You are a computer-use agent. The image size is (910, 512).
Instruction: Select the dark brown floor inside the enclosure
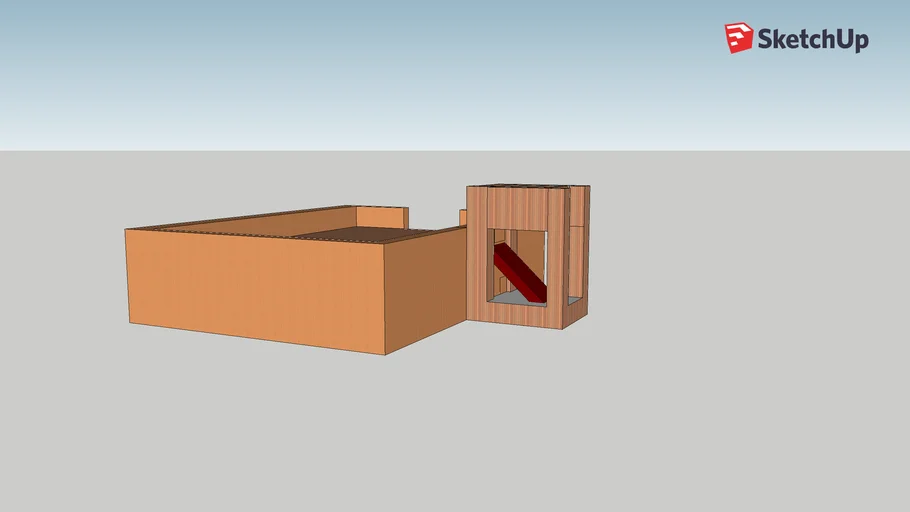coord(370,234)
